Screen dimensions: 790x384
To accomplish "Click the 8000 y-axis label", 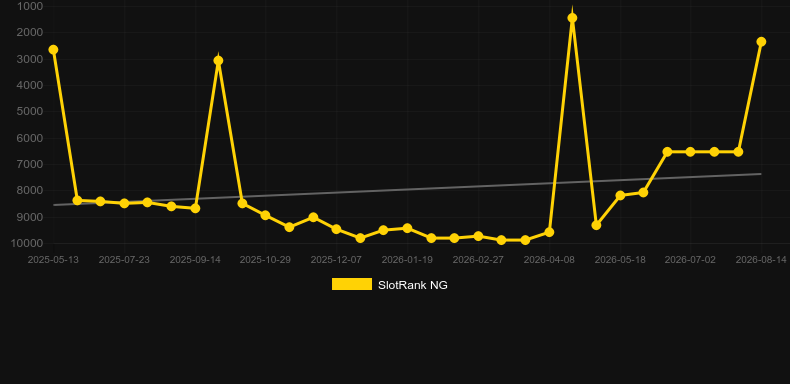I will 30,190.
